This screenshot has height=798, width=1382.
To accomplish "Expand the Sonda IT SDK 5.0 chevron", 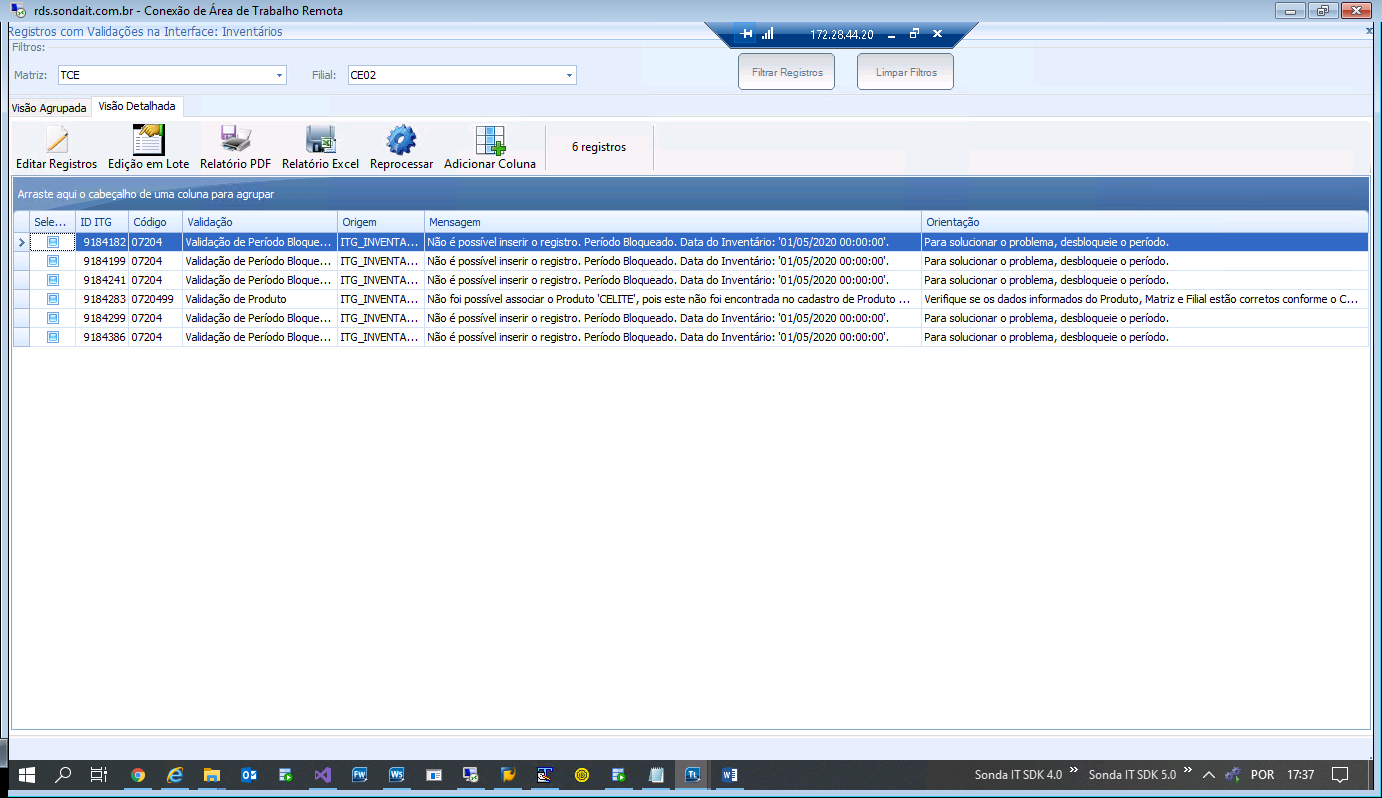I will click(1187, 771).
